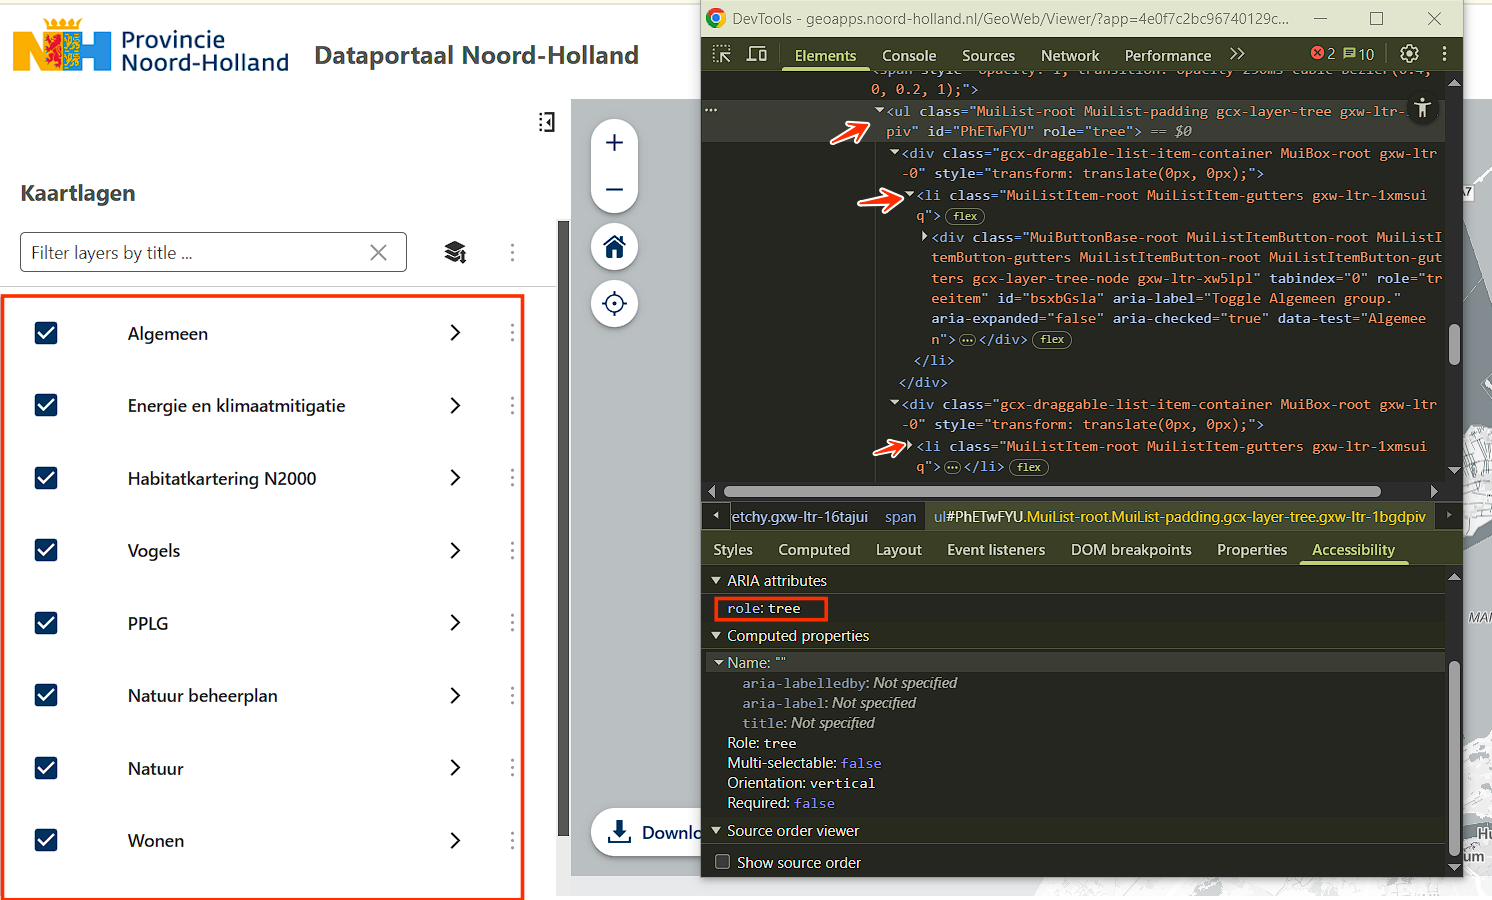This screenshot has height=900, width=1492.
Task: Click the Download button on map
Action: [x=648, y=832]
